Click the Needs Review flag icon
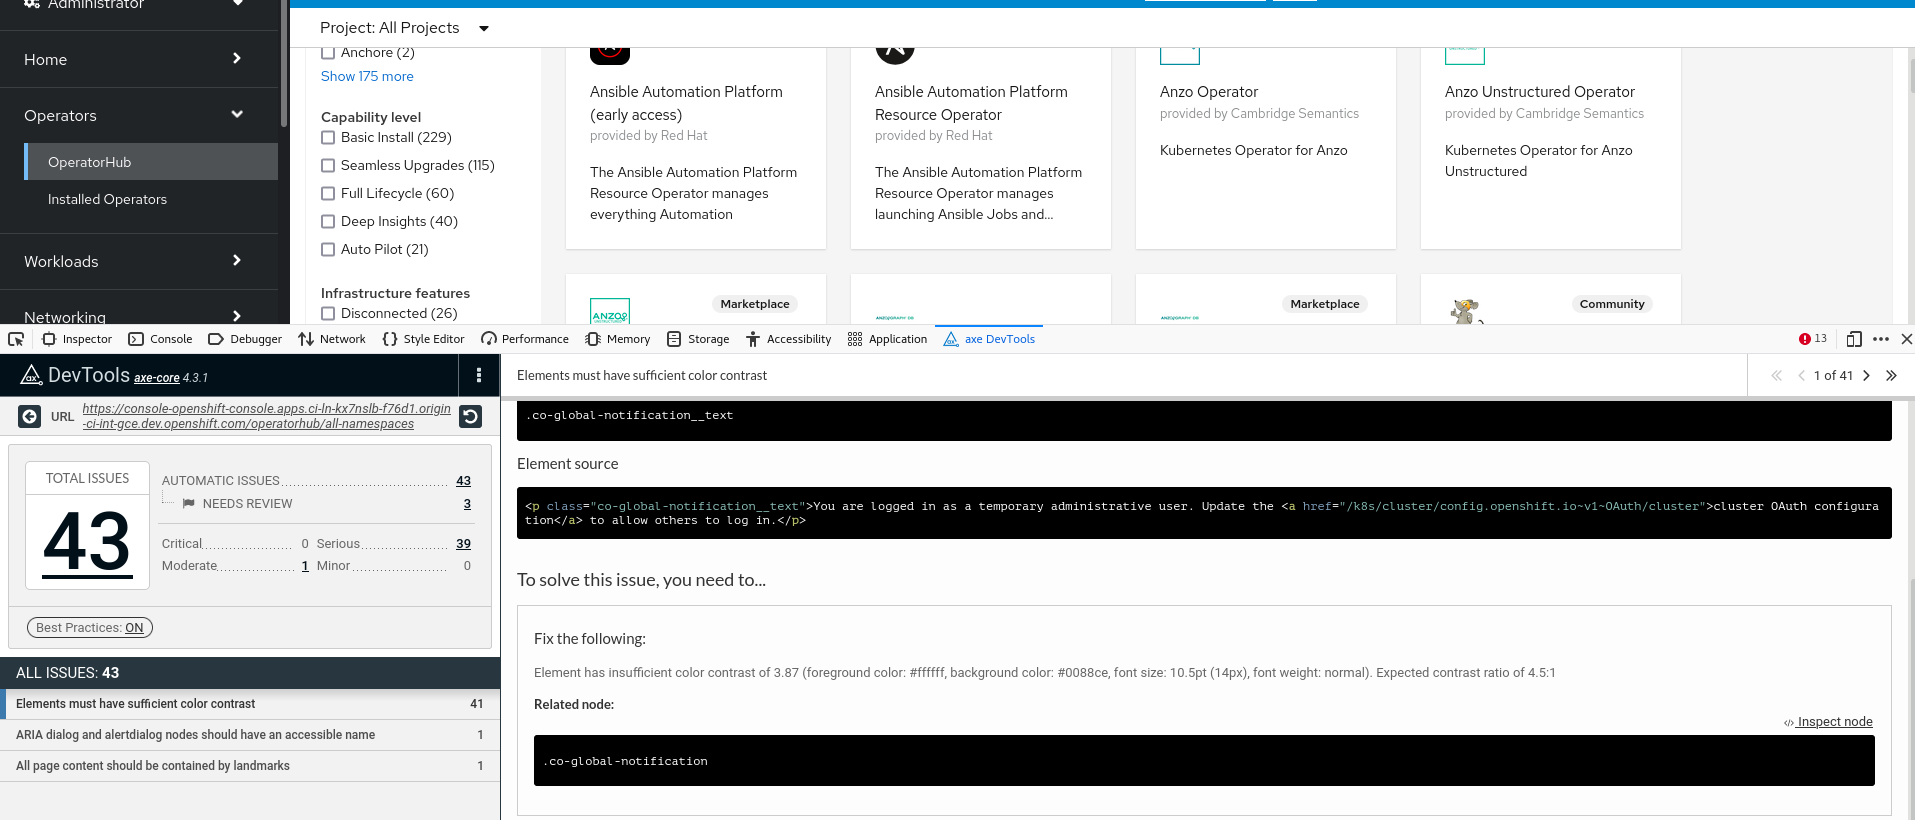The image size is (1915, 820). pos(188,504)
